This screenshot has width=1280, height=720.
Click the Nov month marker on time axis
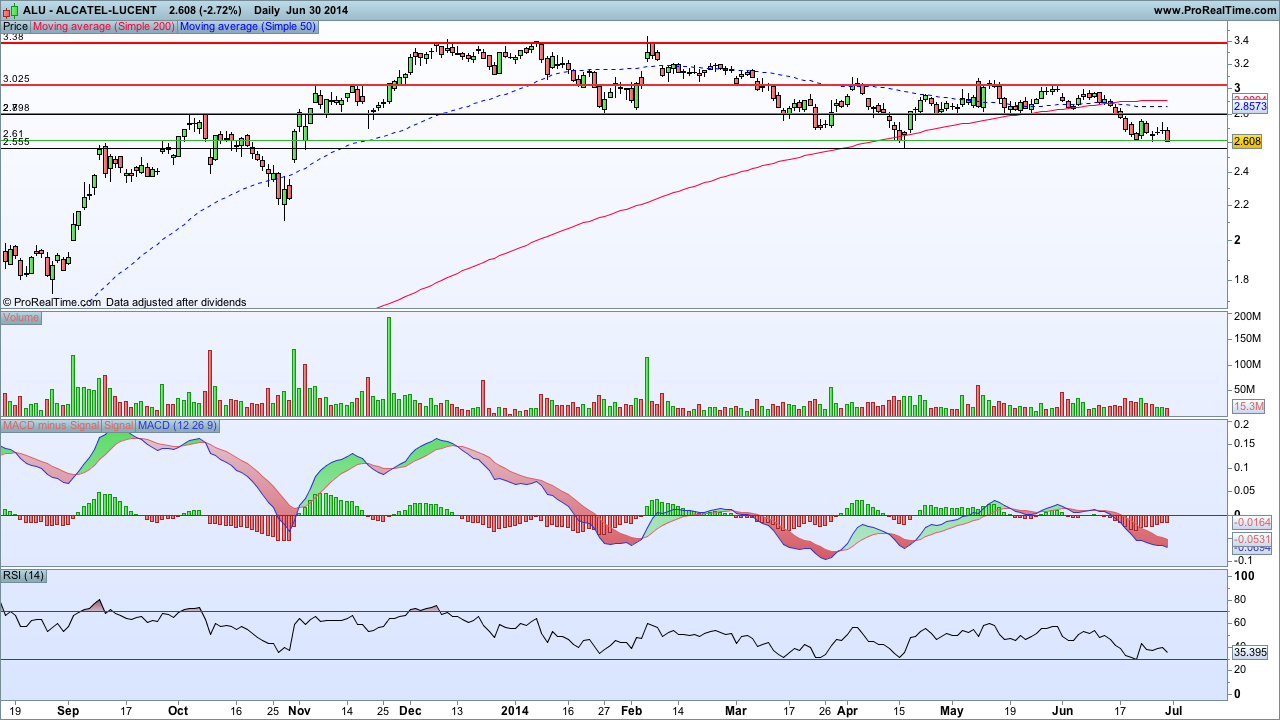click(x=299, y=711)
